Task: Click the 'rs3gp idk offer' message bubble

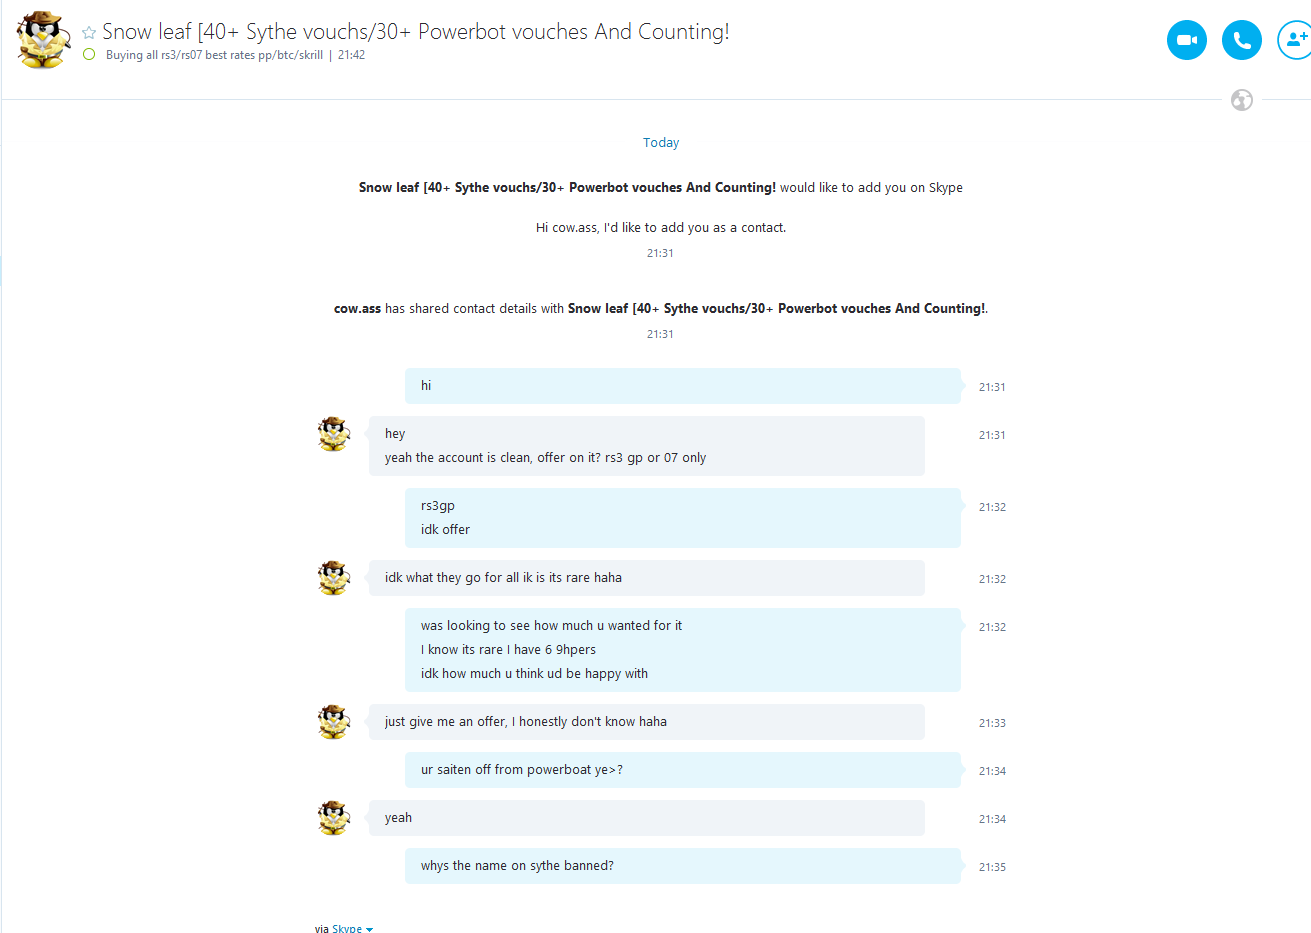Action: pos(683,518)
